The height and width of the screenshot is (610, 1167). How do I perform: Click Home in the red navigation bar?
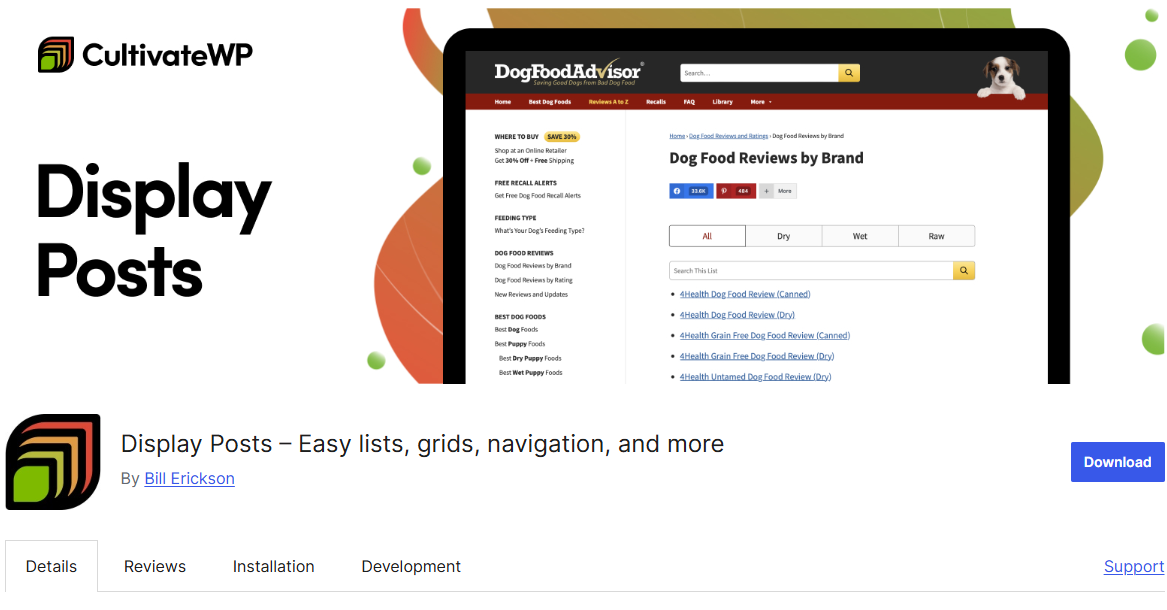(502, 102)
